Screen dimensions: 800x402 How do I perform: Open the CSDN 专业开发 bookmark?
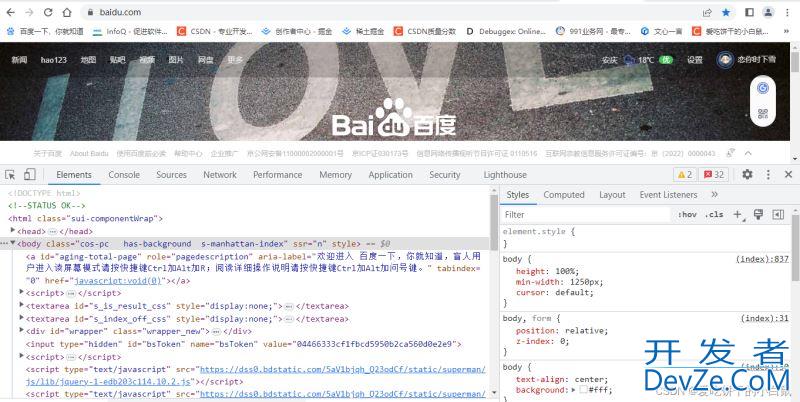[x=215, y=32]
